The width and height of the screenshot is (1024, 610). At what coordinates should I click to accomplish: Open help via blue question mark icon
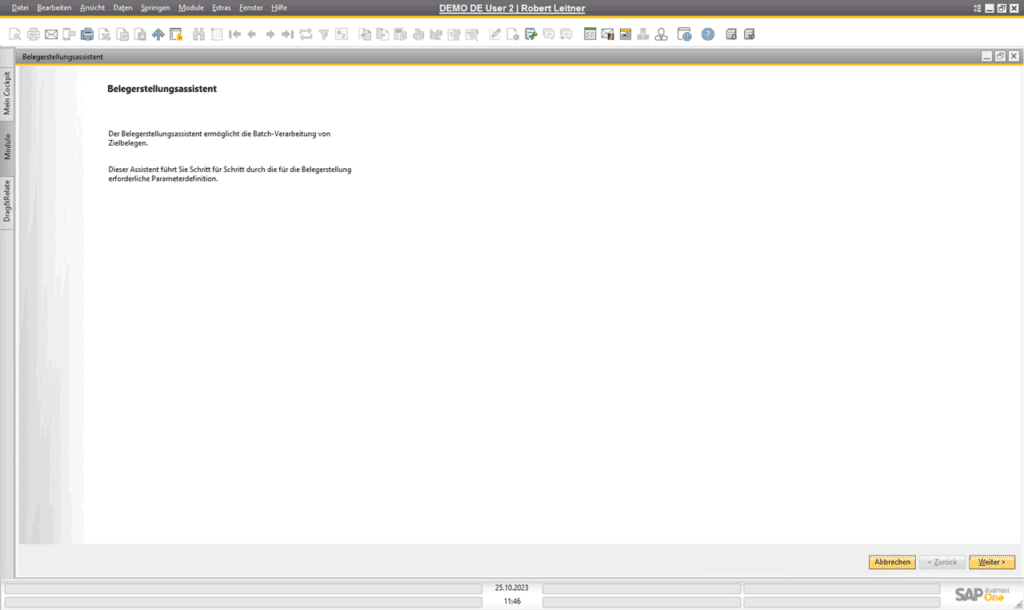[x=708, y=35]
